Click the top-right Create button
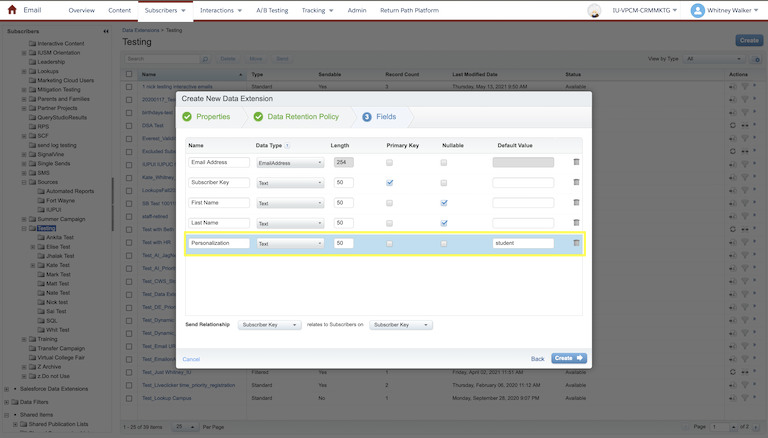The width and height of the screenshot is (768, 438). pyautogui.click(x=748, y=41)
